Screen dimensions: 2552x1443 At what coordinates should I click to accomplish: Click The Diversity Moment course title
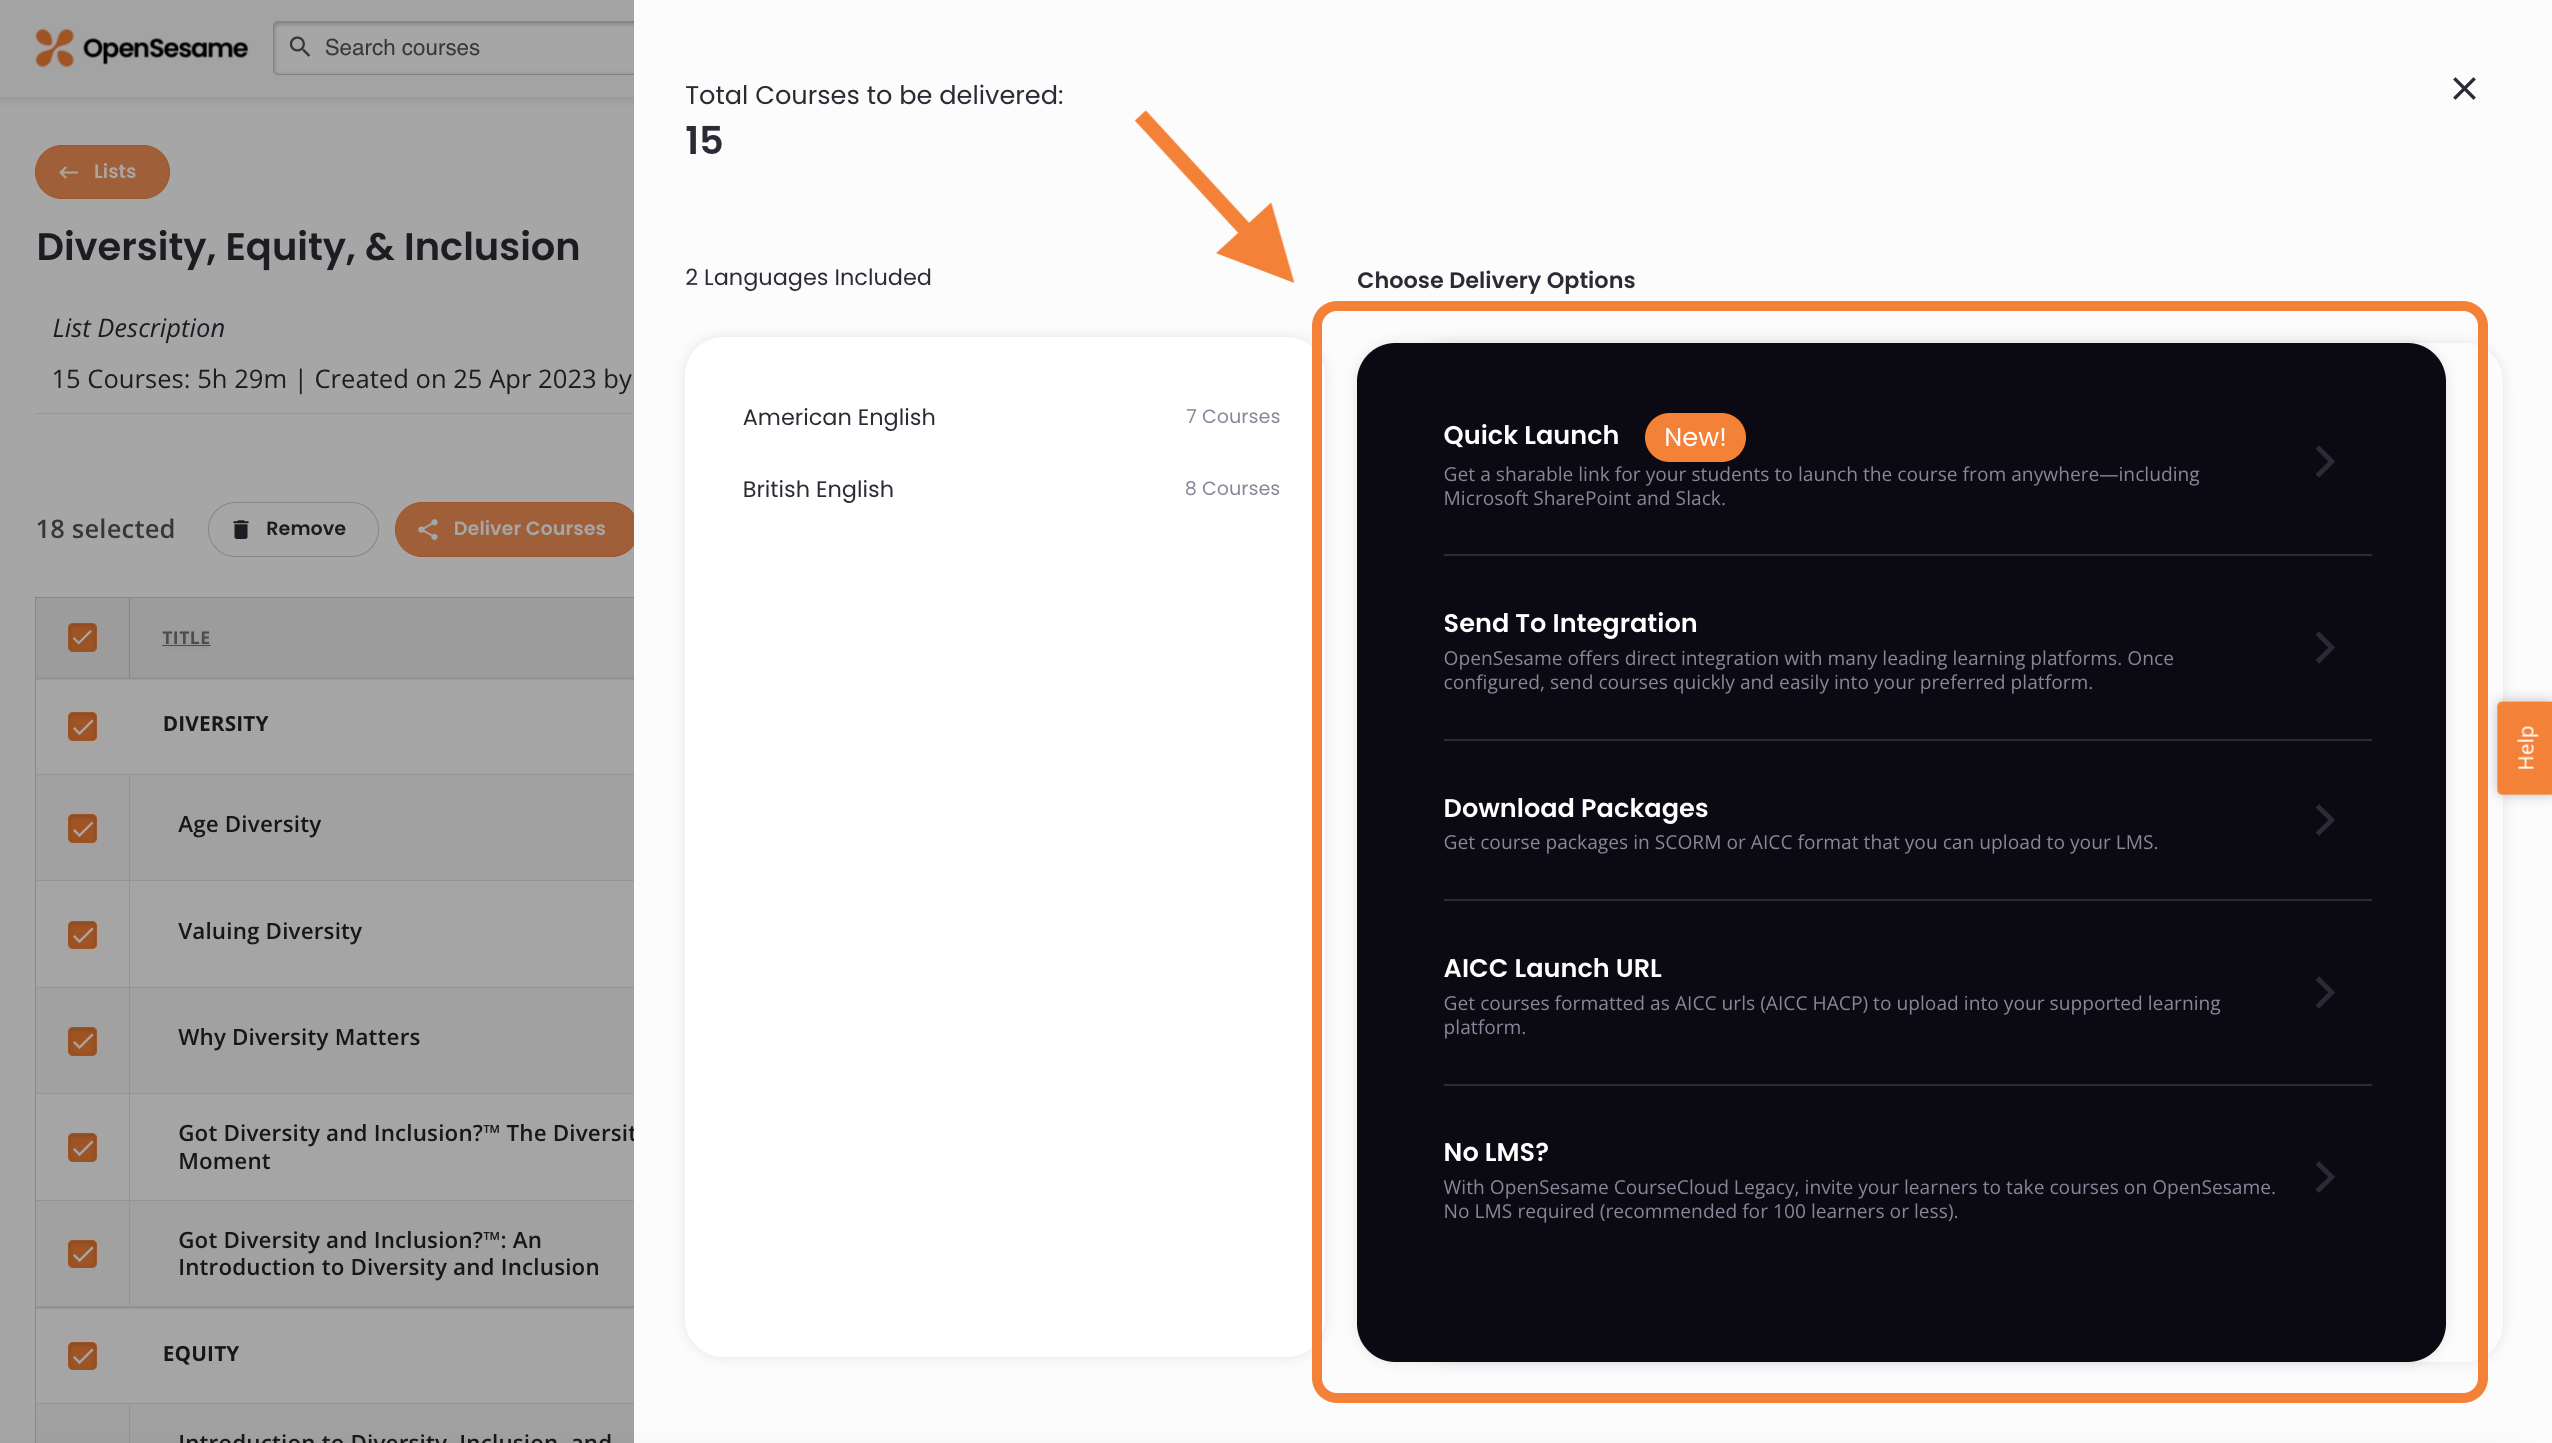coord(406,1147)
